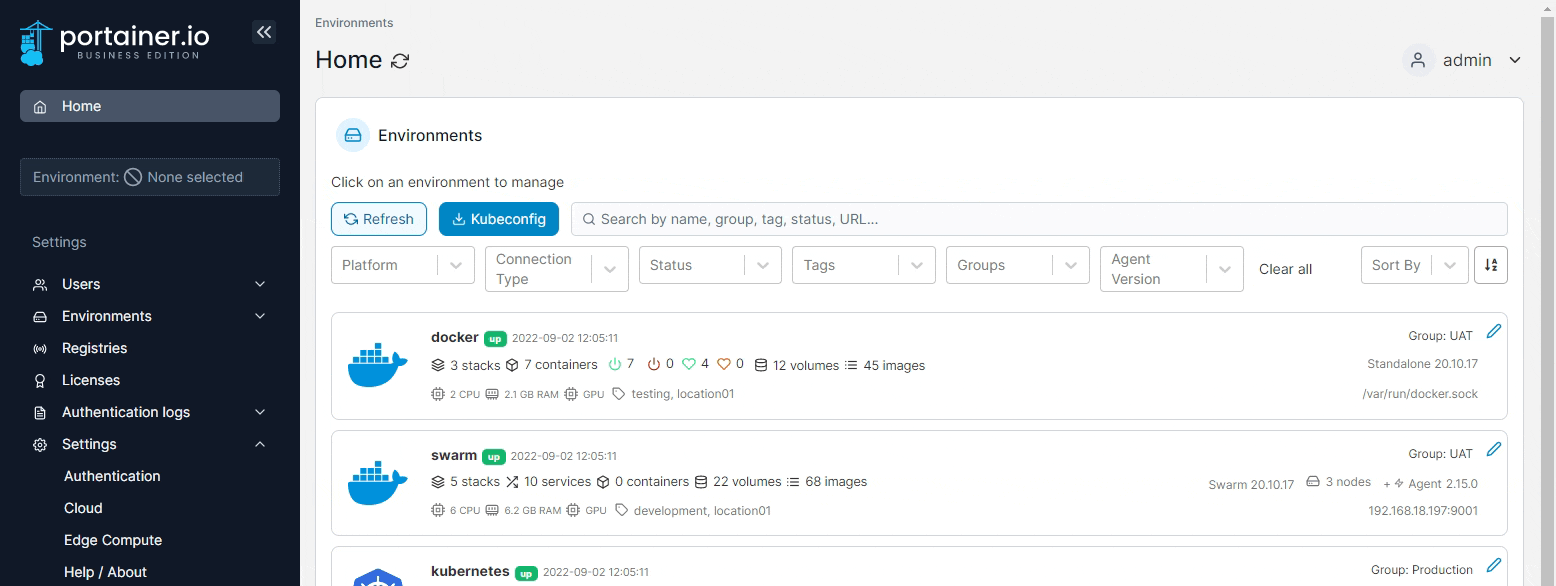Click 'Group: Production' in kubernetes row
The height and width of the screenshot is (586, 1556).
[x=1422, y=569]
